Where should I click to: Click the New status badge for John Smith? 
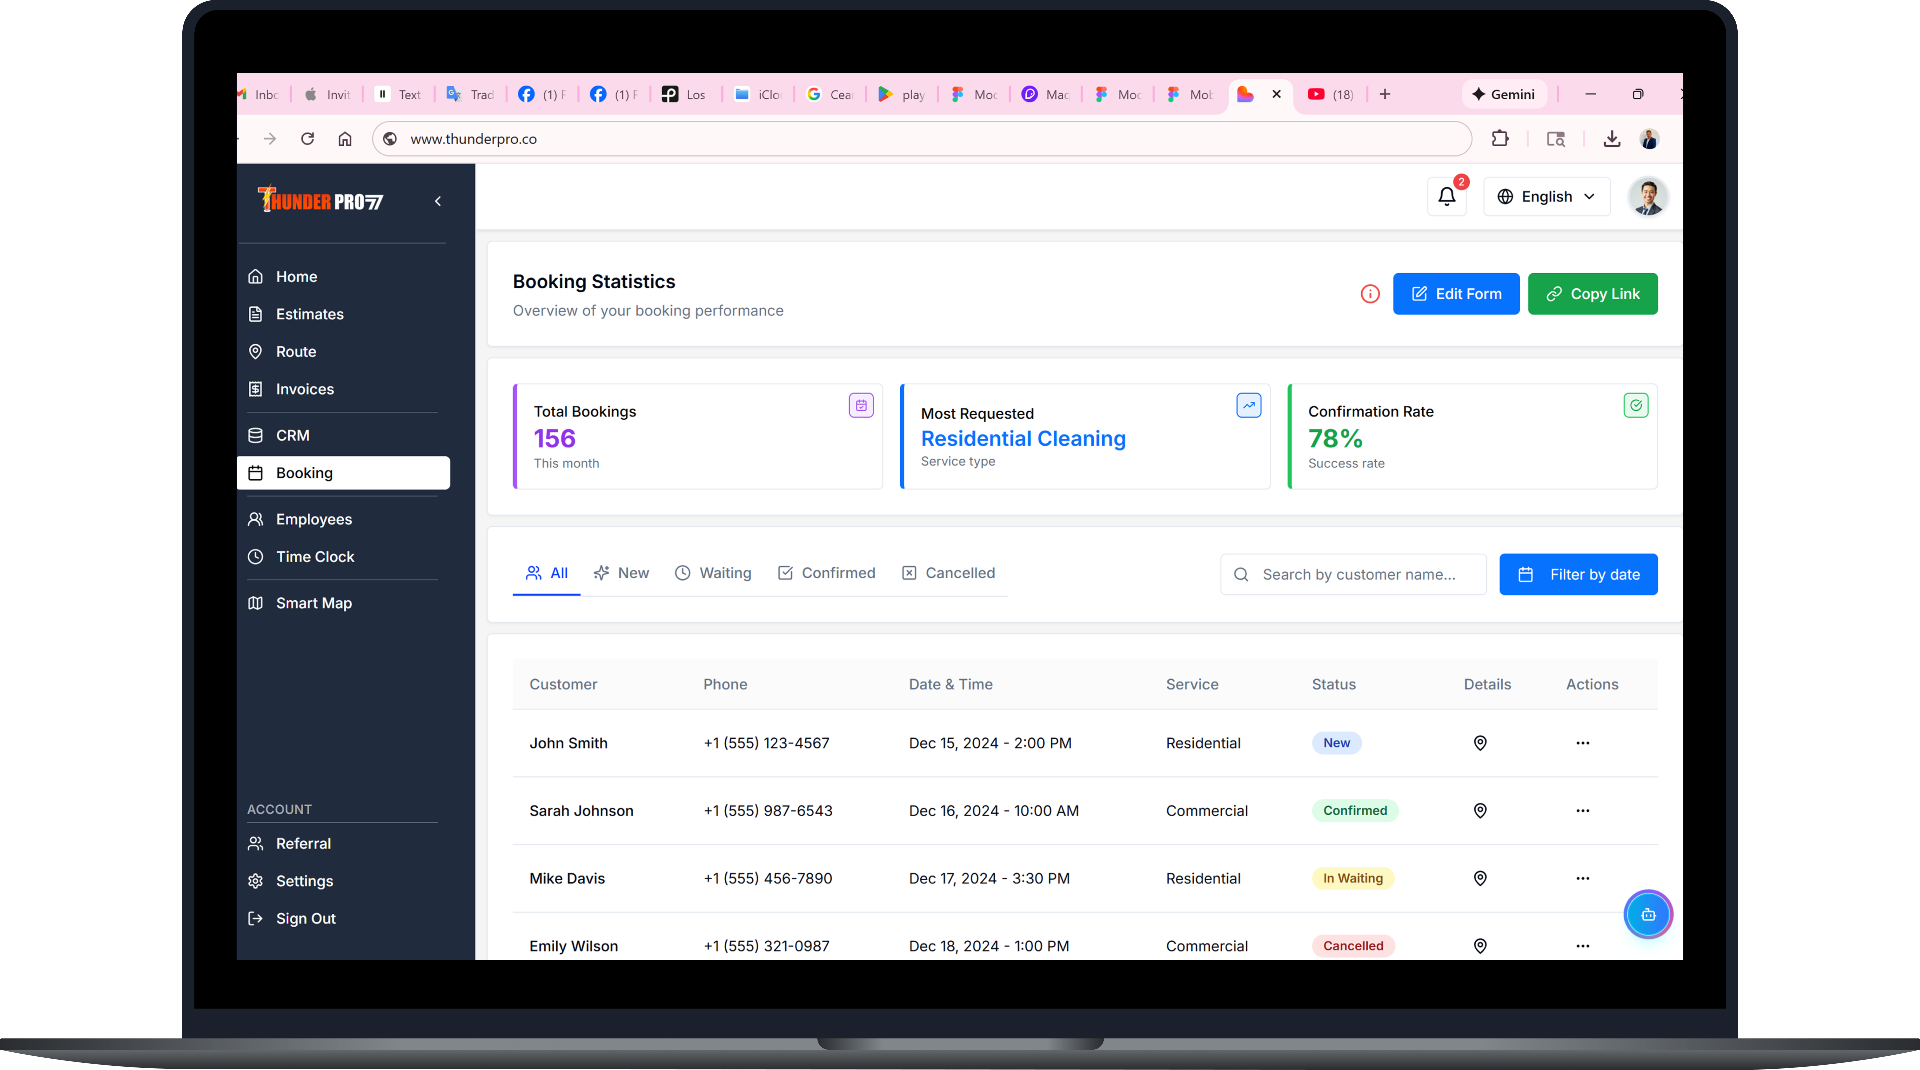pyautogui.click(x=1336, y=743)
